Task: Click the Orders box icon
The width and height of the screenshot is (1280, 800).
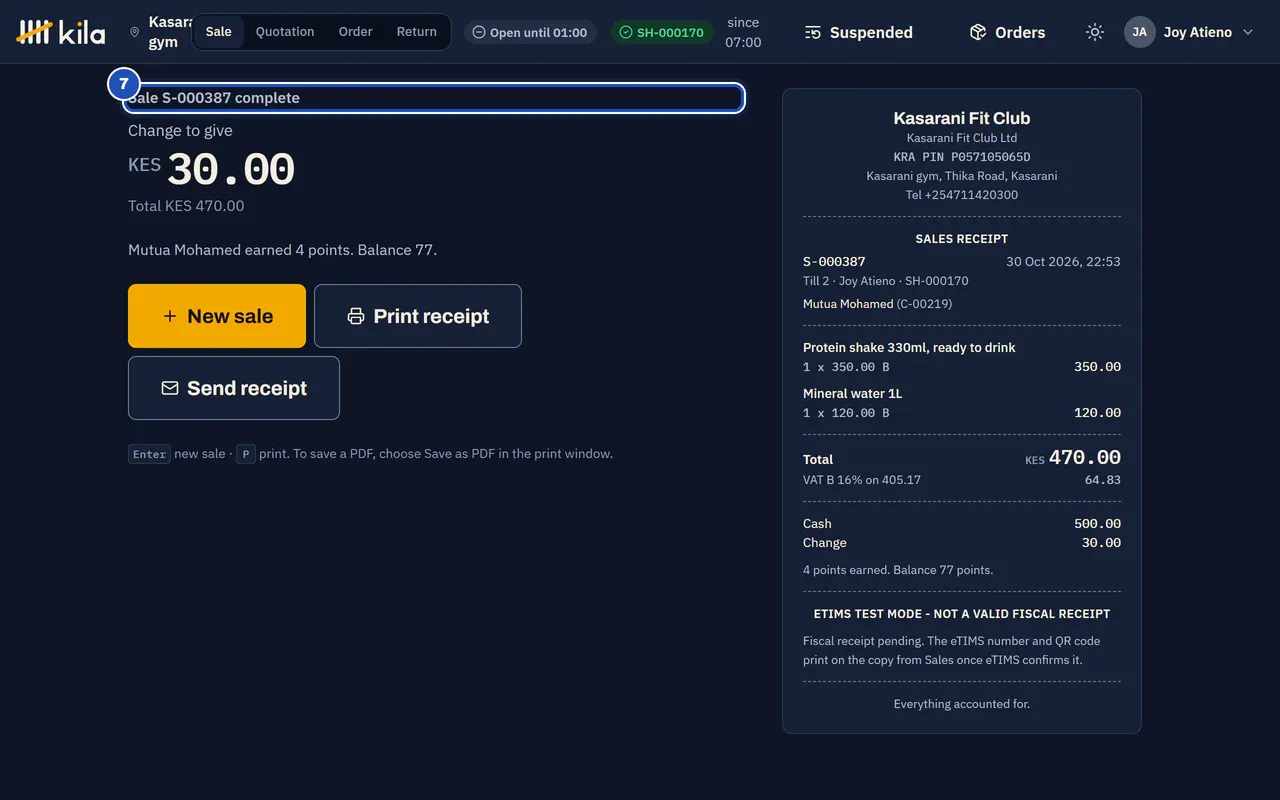Action: point(978,32)
